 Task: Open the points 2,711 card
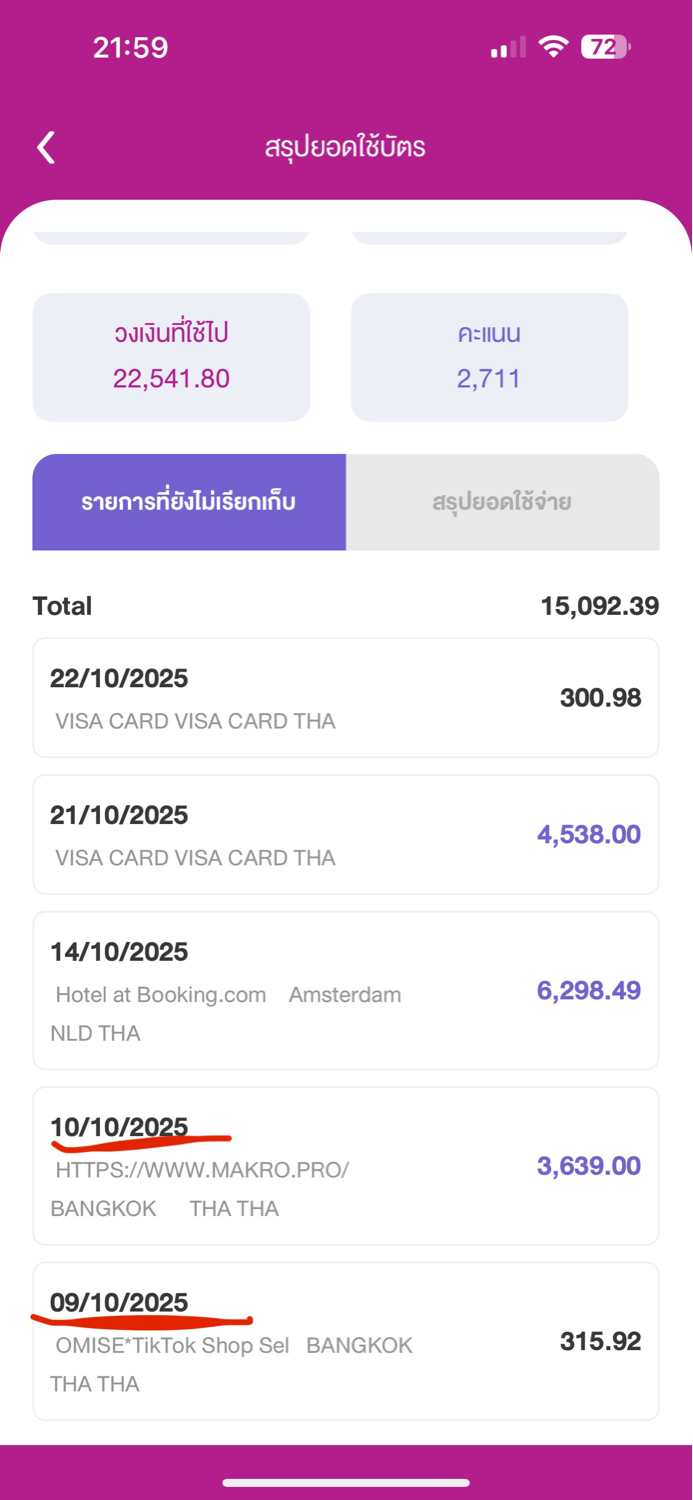click(x=489, y=357)
